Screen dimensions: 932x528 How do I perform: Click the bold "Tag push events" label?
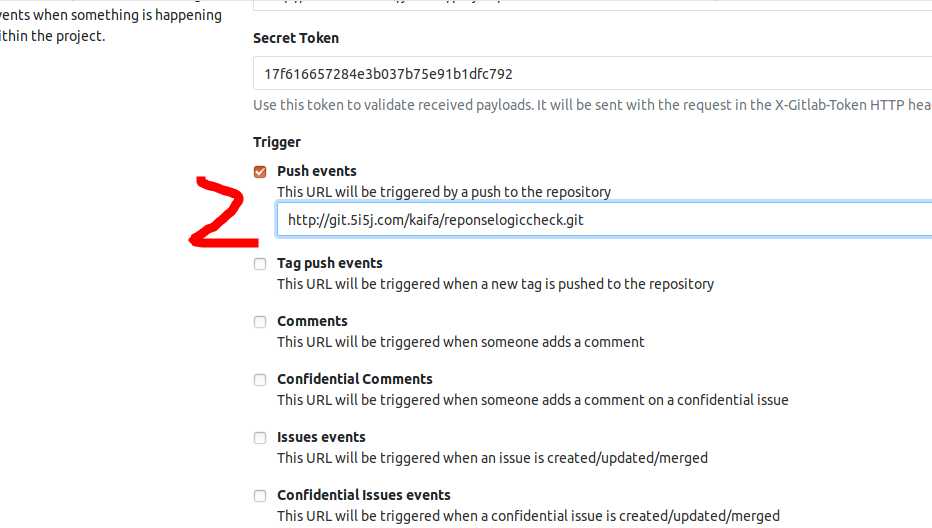330,263
